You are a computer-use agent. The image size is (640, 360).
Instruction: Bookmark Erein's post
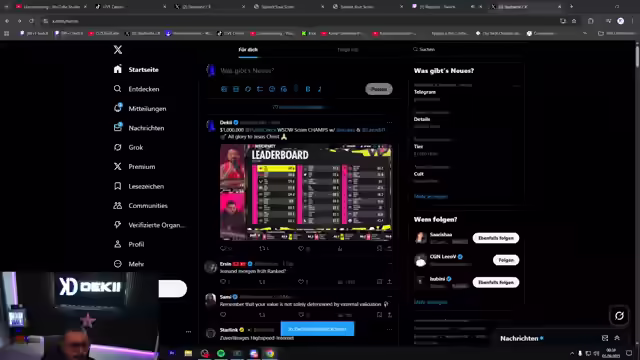(379, 282)
